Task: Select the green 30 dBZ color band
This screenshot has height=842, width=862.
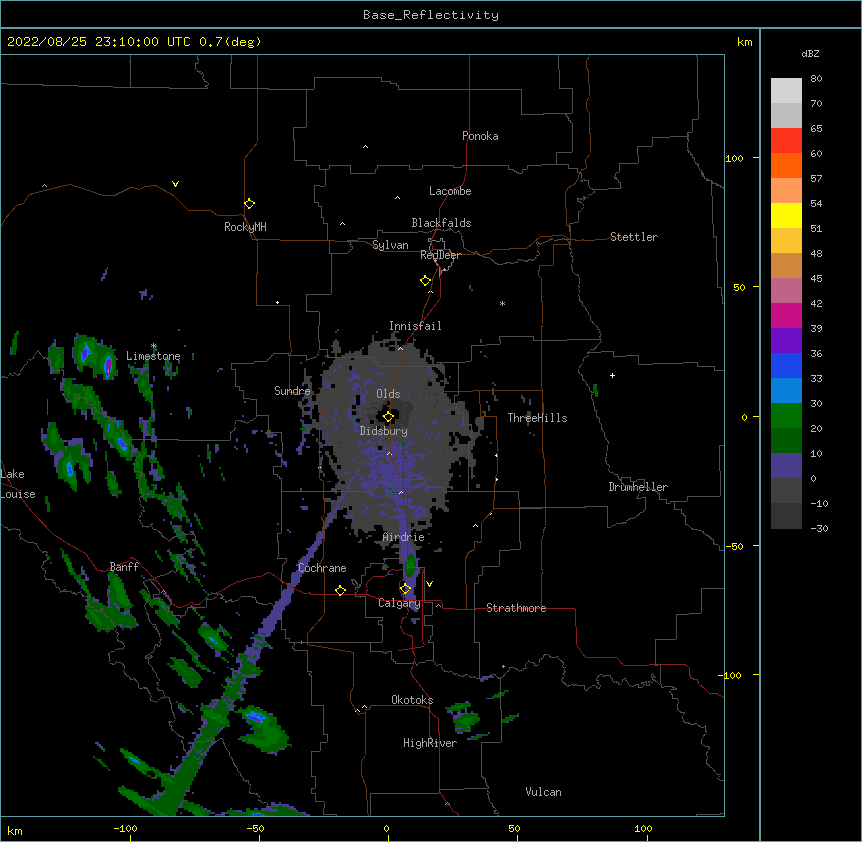Action: tap(786, 416)
